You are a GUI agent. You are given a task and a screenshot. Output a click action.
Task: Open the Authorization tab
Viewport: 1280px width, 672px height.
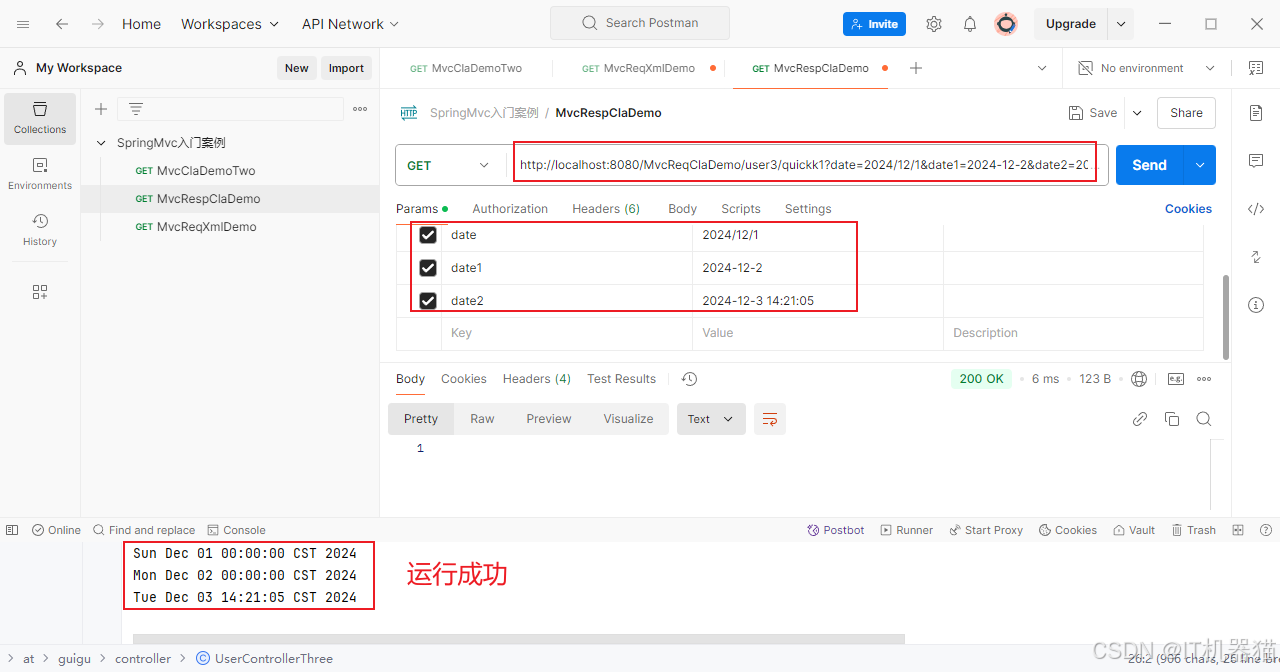coord(510,209)
